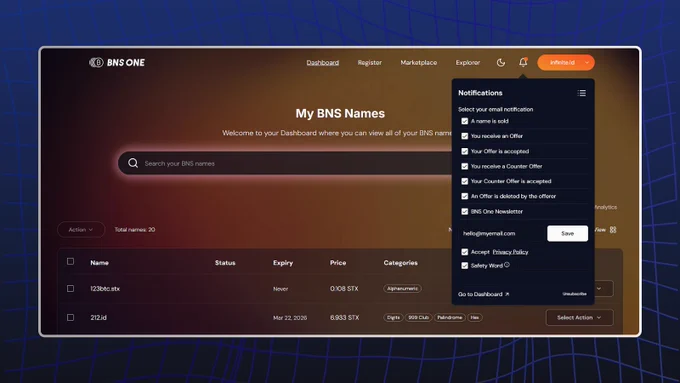Edit the hello@myemail.com email field
This screenshot has height=383, width=680.
click(501, 233)
